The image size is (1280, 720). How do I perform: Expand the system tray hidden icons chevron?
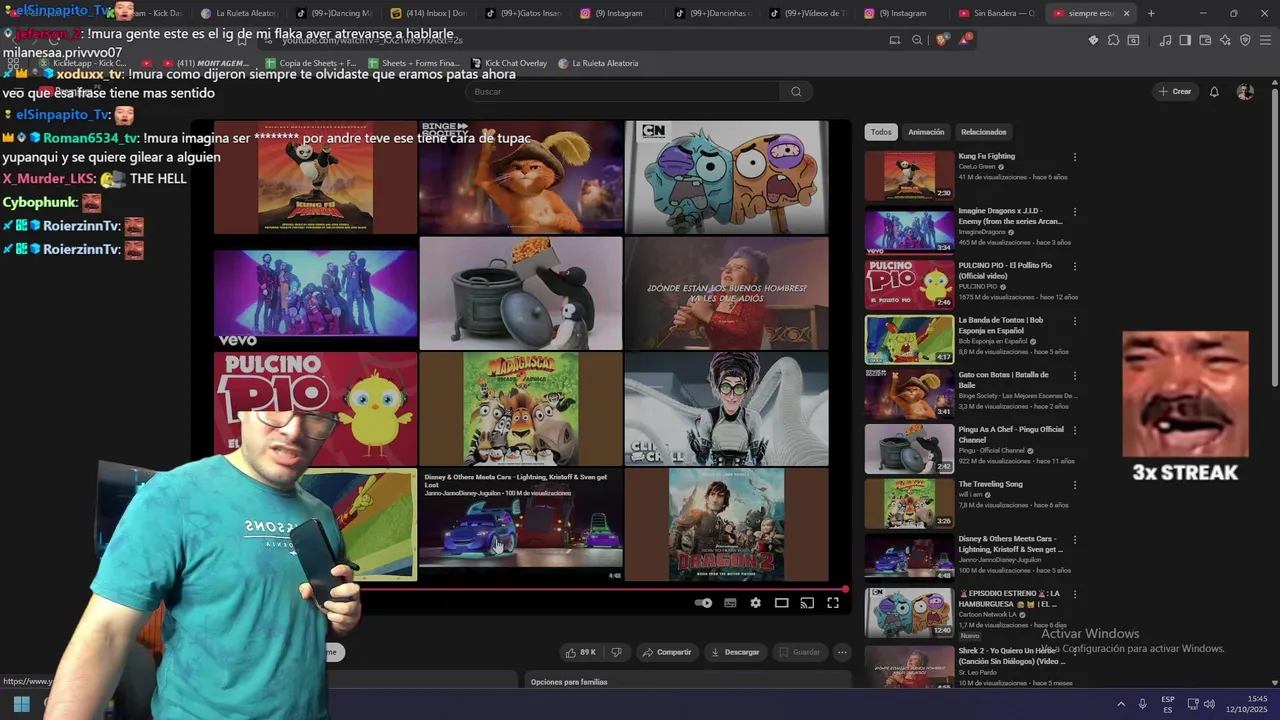(1120, 704)
